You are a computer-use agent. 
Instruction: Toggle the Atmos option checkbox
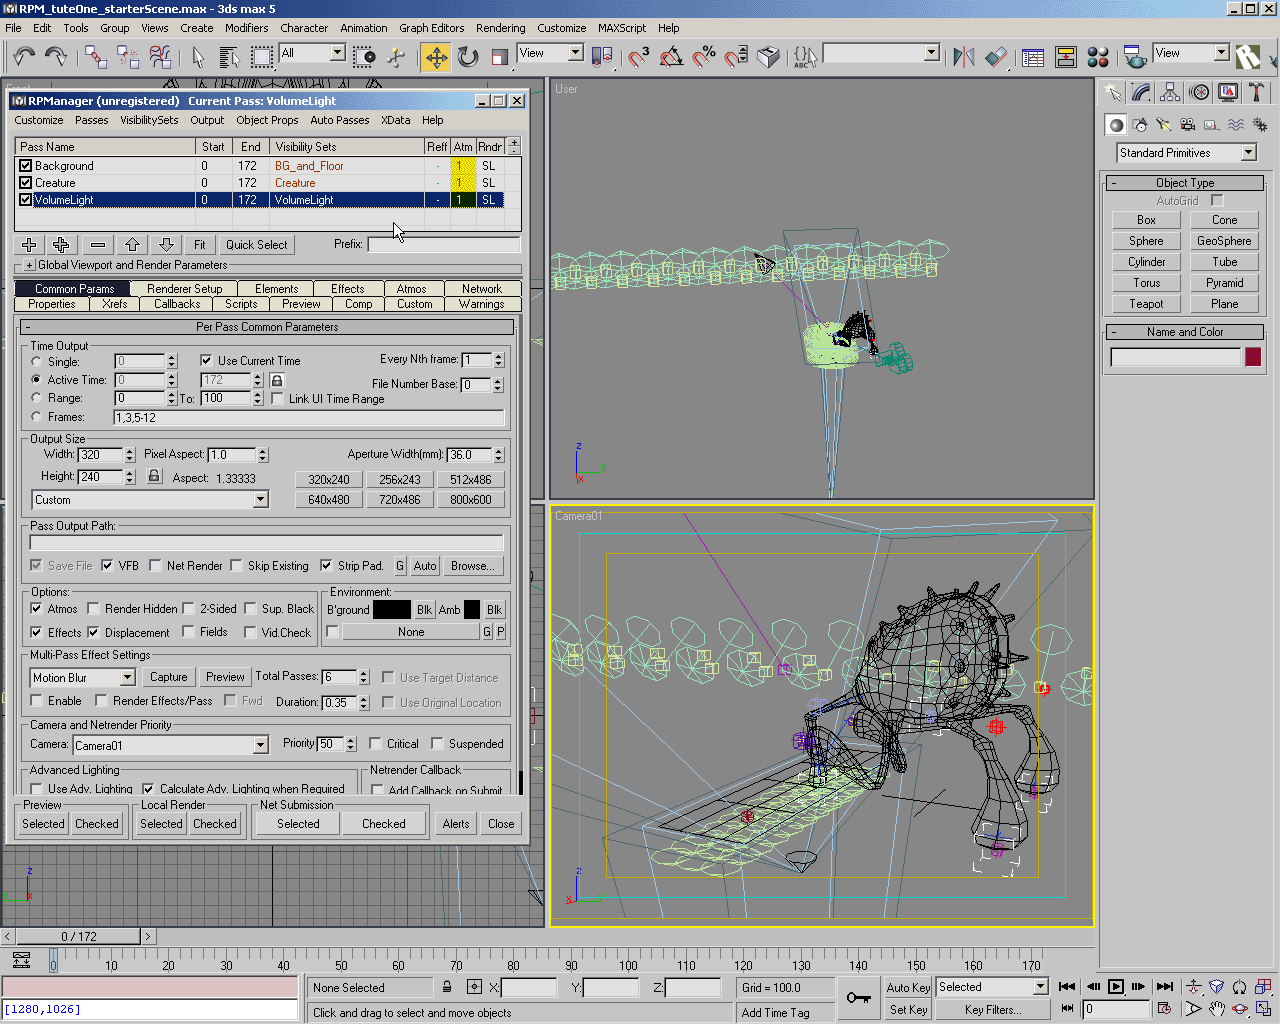point(36,609)
